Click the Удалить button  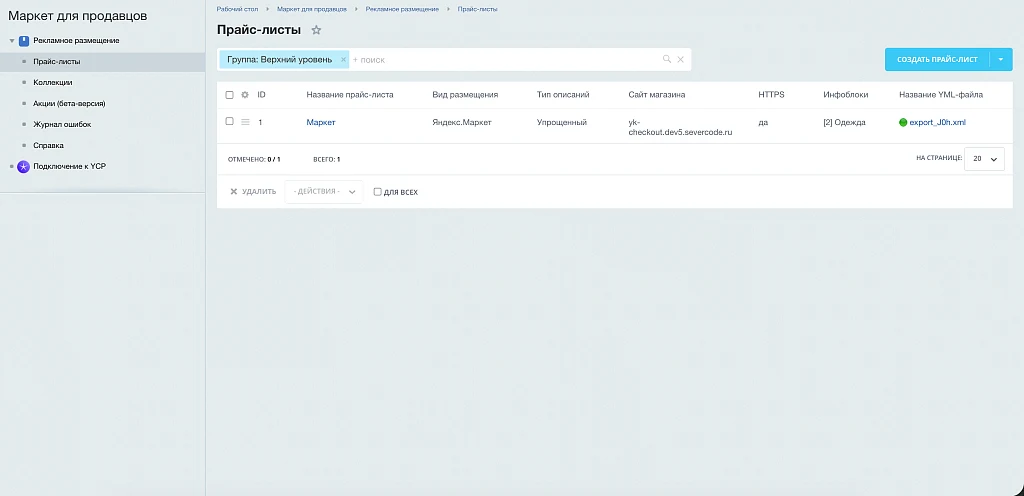[x=253, y=192]
